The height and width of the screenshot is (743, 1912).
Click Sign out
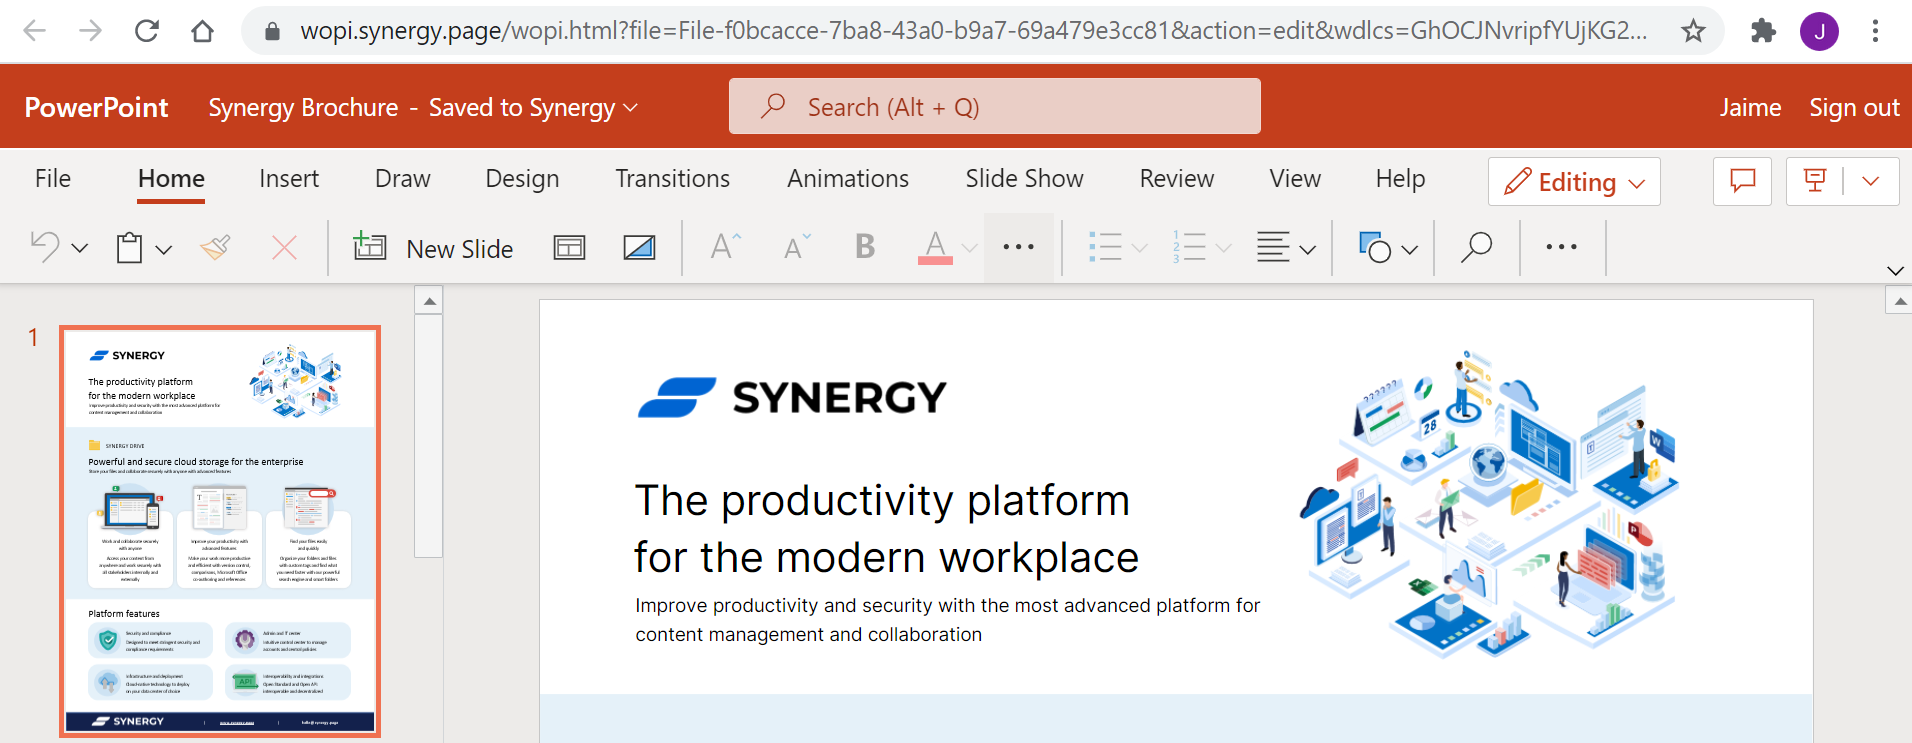click(1854, 107)
